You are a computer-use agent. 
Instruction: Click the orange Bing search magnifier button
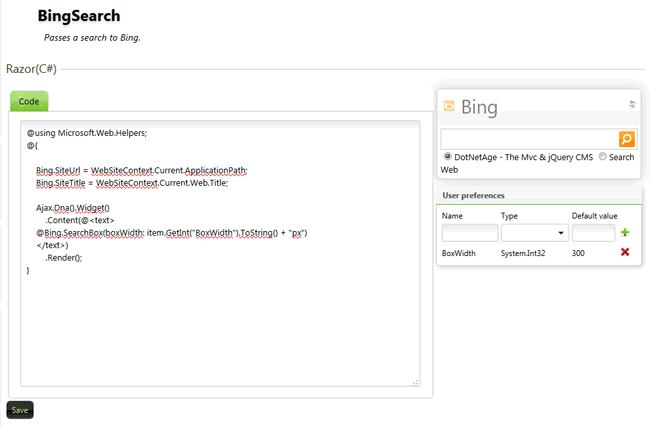pos(626,139)
